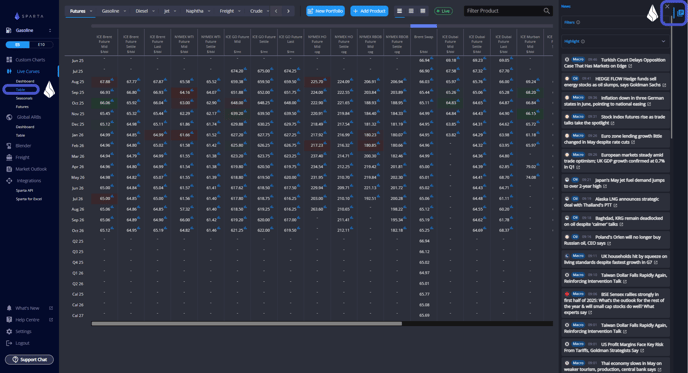Open Sparta API link
This screenshot has width=688, height=373.
25,190
